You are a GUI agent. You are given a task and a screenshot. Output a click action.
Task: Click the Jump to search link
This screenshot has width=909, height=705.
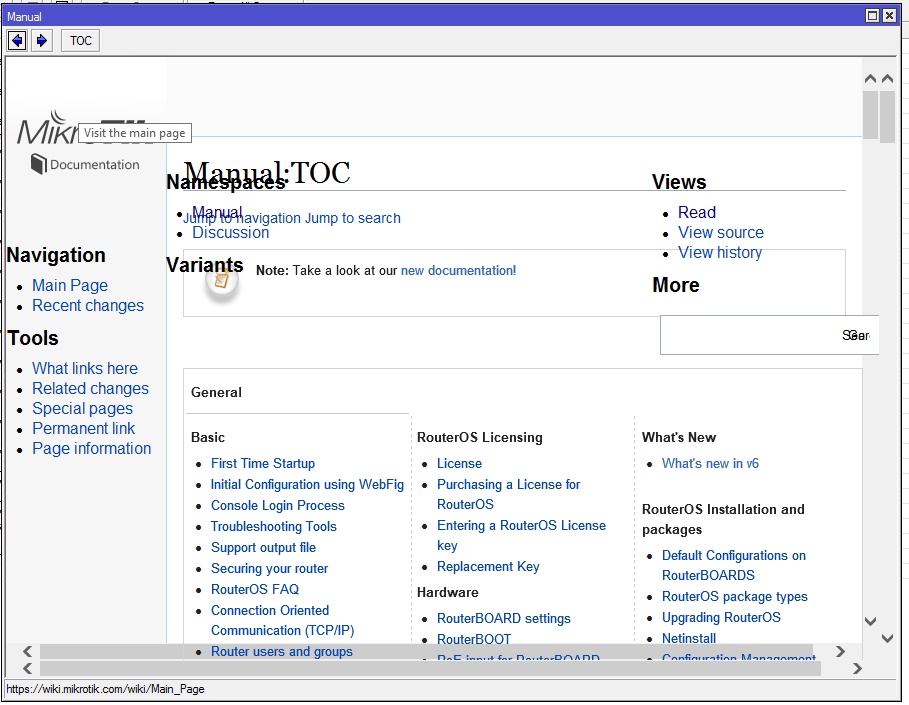point(352,218)
